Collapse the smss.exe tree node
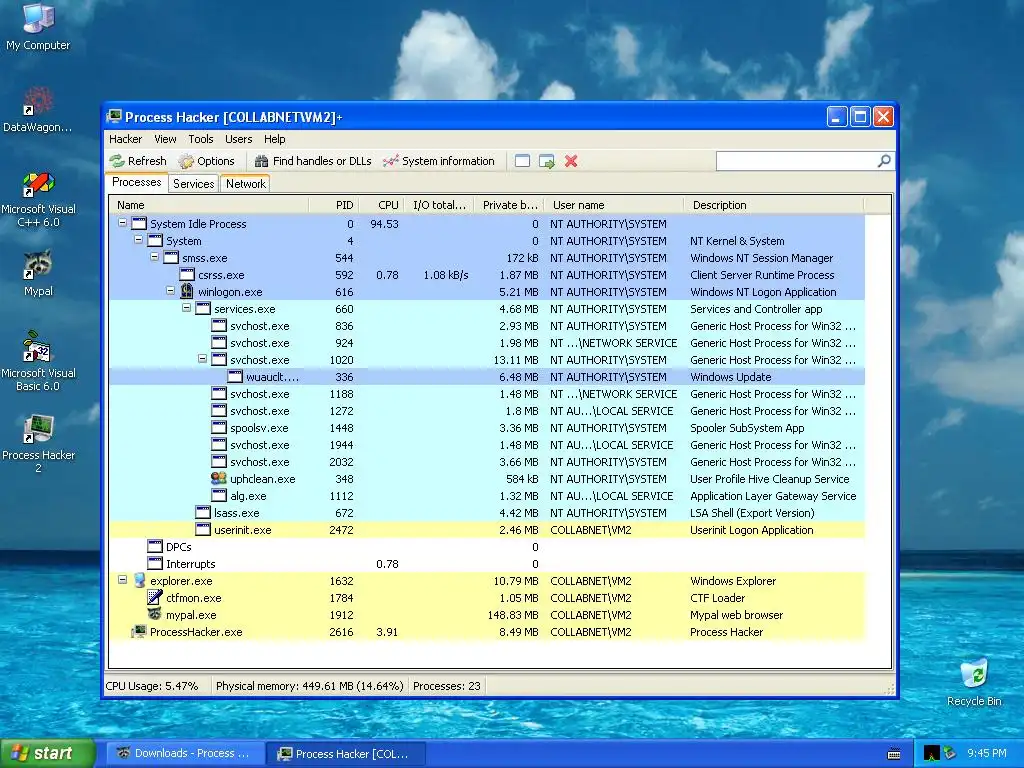The height and width of the screenshot is (768, 1024). click(154, 257)
